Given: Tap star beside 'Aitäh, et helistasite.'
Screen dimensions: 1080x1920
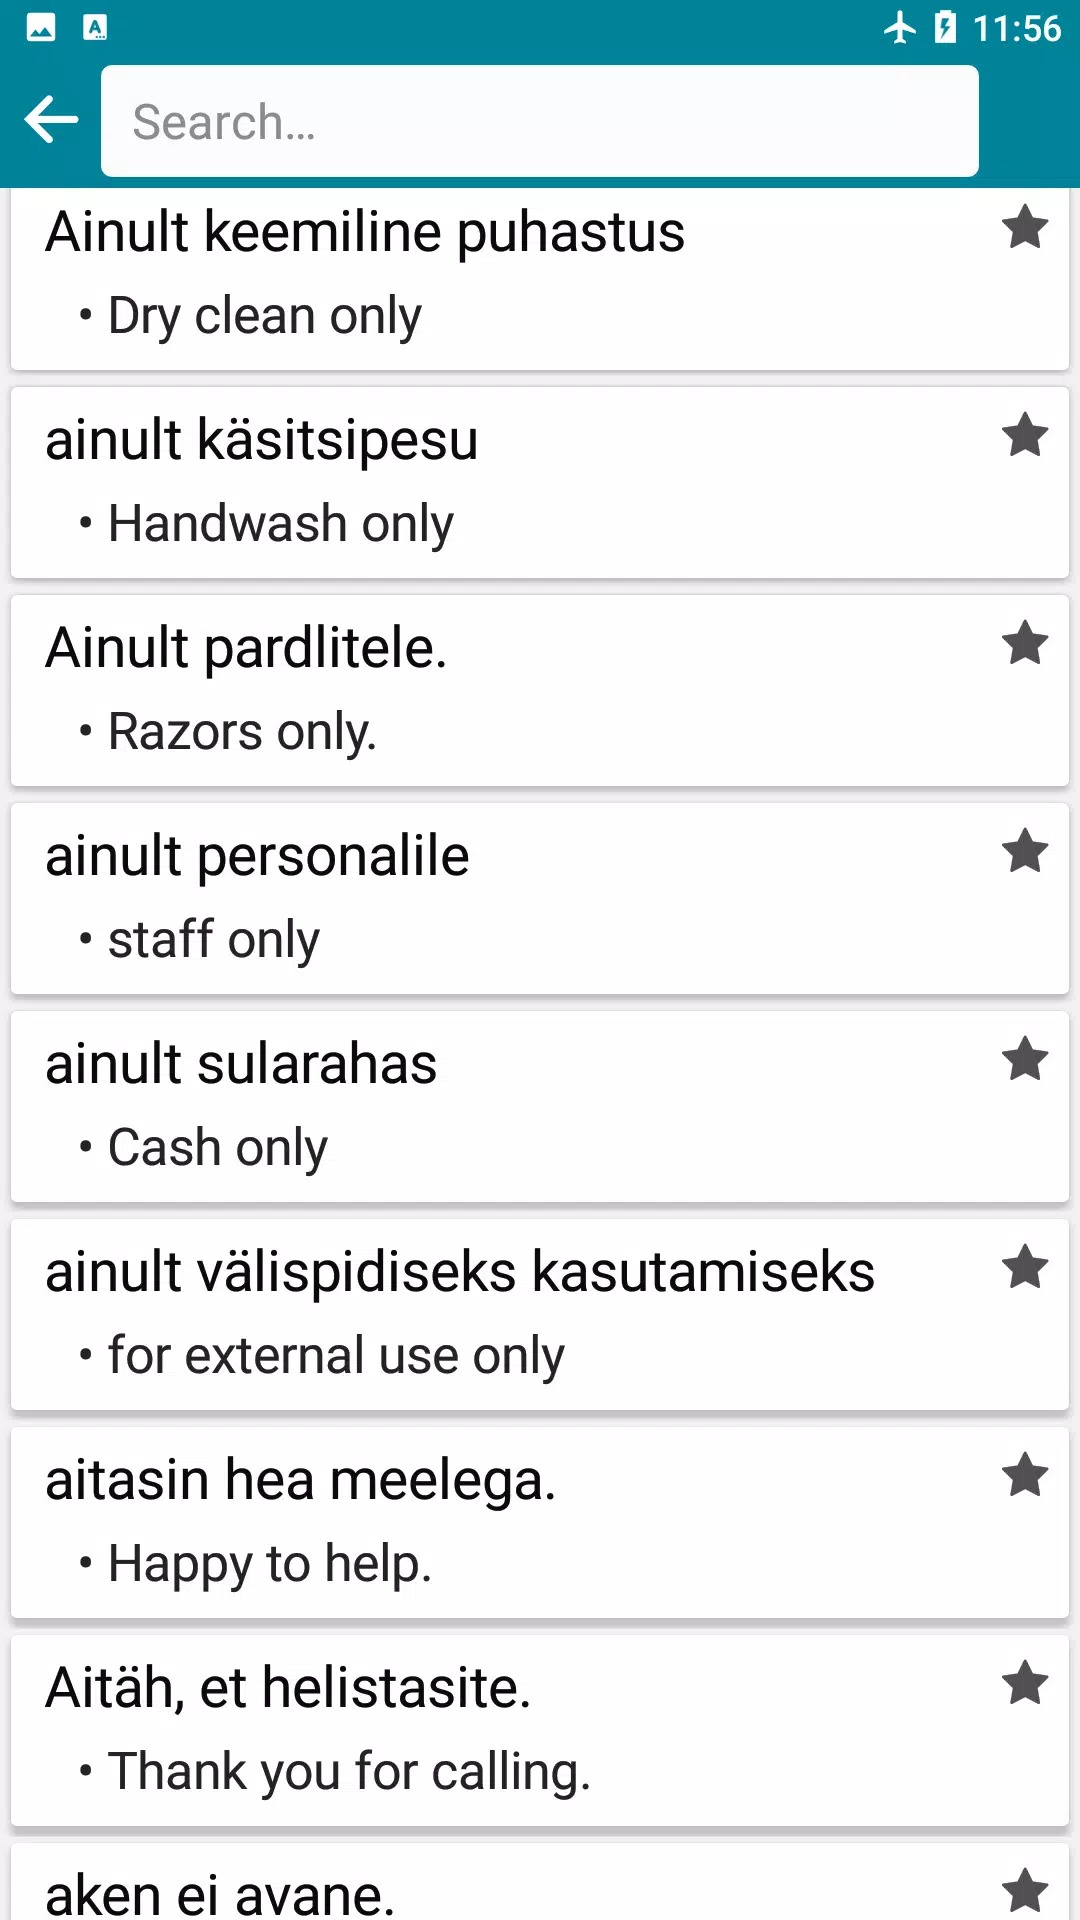Looking at the screenshot, I should tap(1025, 1684).
